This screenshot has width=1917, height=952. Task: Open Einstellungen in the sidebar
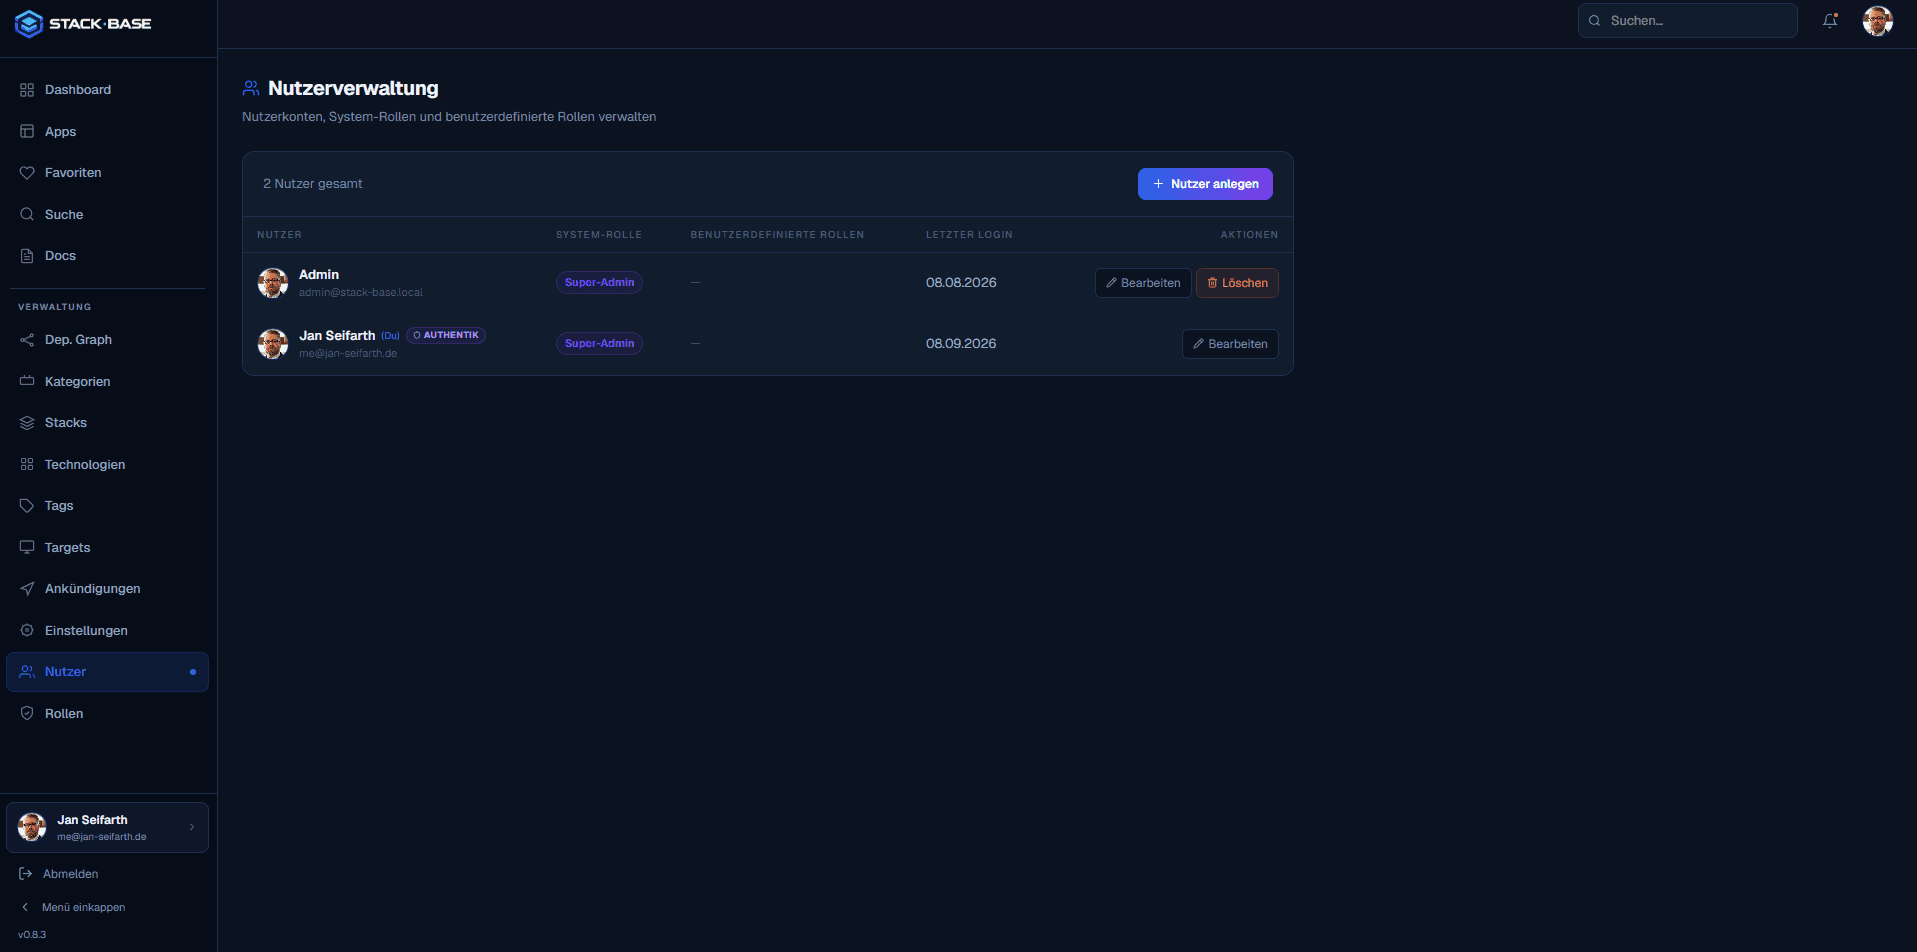pos(107,631)
